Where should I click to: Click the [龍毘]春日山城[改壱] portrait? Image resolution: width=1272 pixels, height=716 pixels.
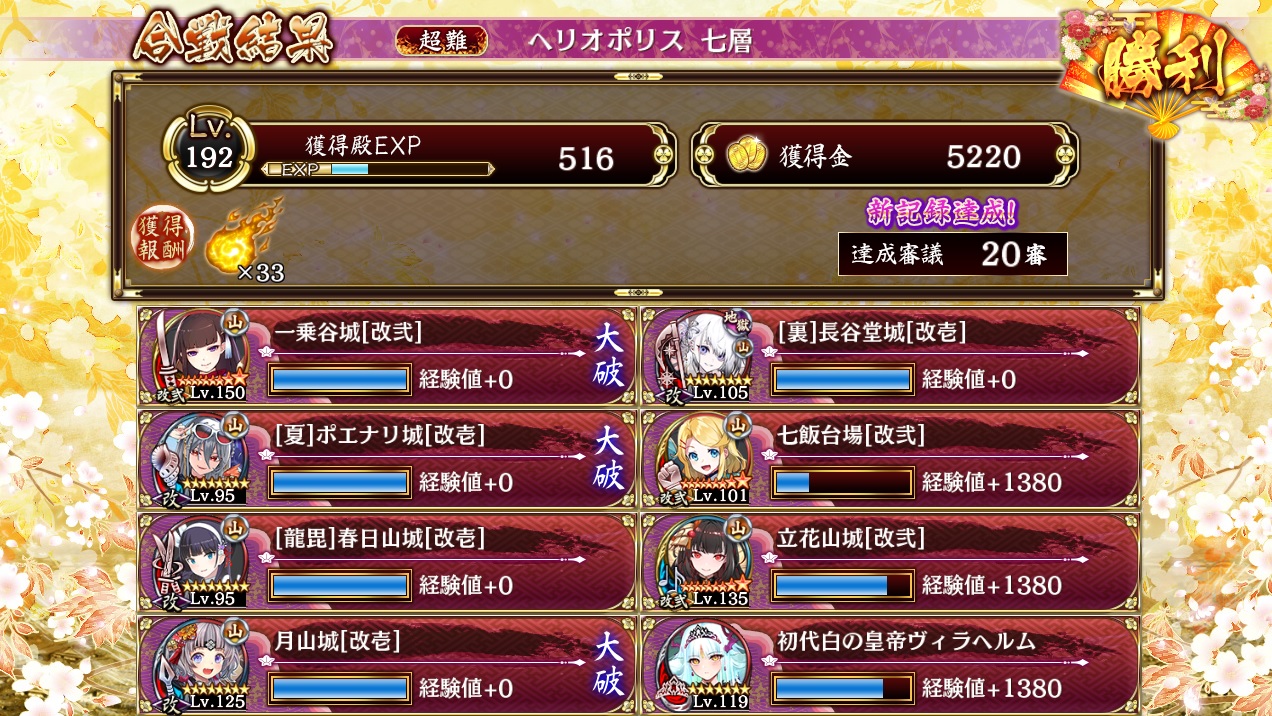pyautogui.click(x=201, y=562)
